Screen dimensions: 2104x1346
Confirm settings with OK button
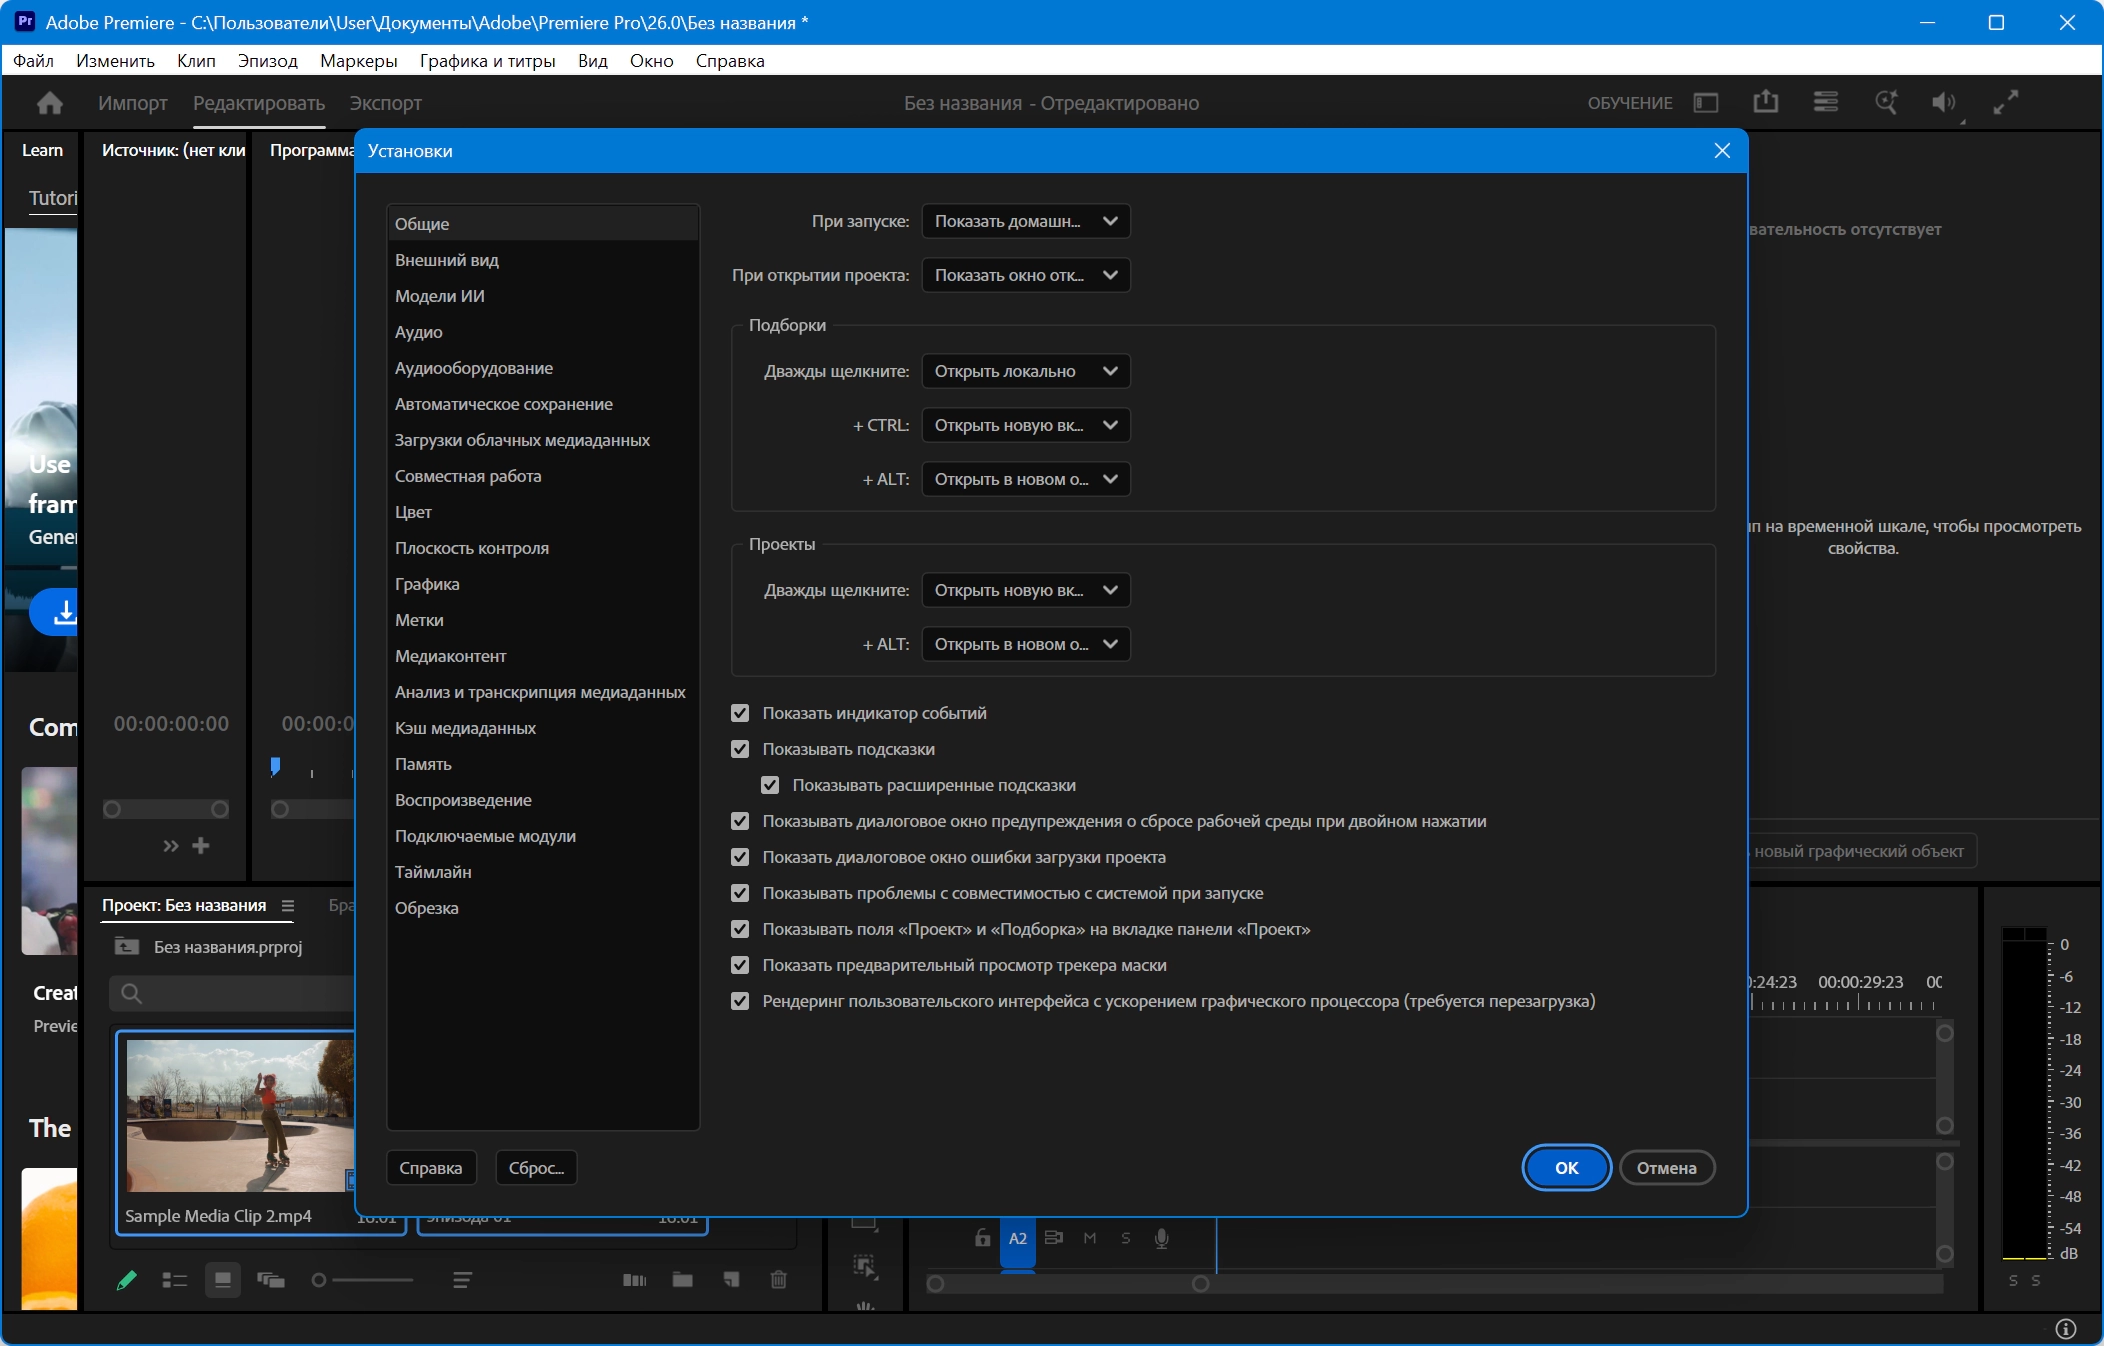click(1566, 1167)
